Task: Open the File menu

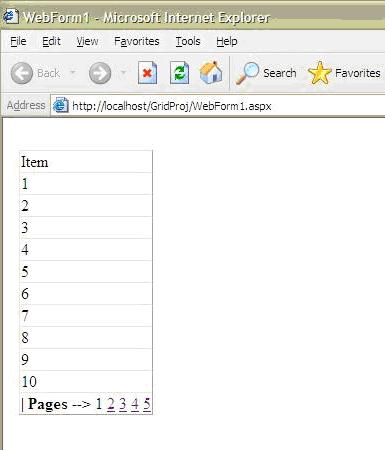Action: point(18,41)
